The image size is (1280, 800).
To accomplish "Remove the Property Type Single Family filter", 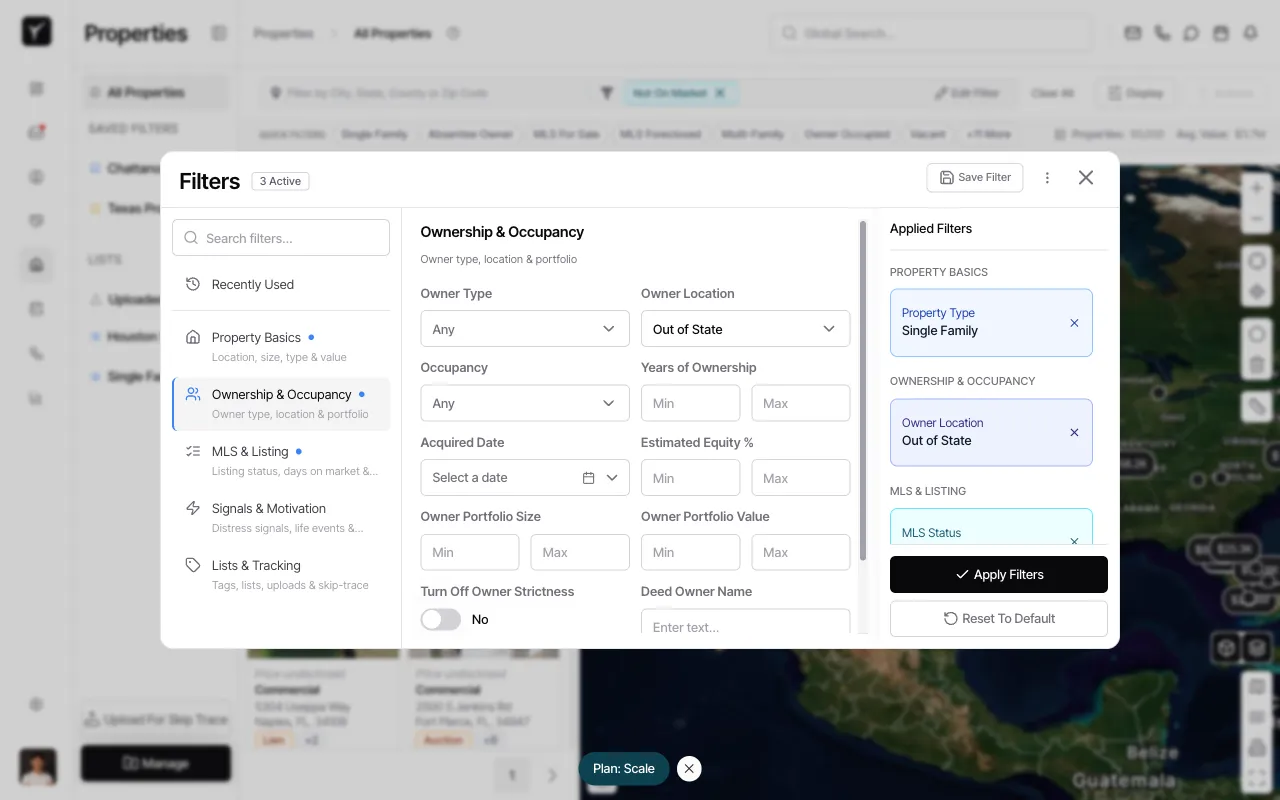I will point(1074,322).
